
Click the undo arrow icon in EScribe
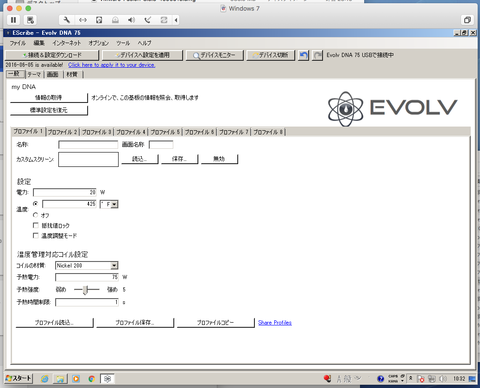pos(303,55)
